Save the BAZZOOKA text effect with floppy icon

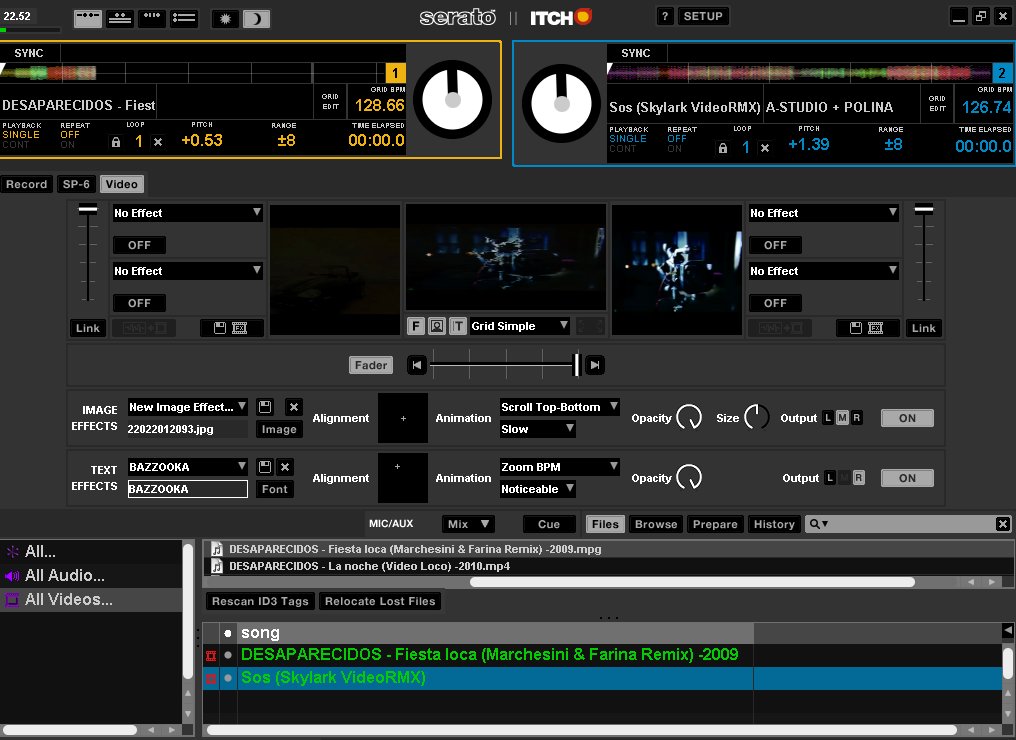pos(265,467)
